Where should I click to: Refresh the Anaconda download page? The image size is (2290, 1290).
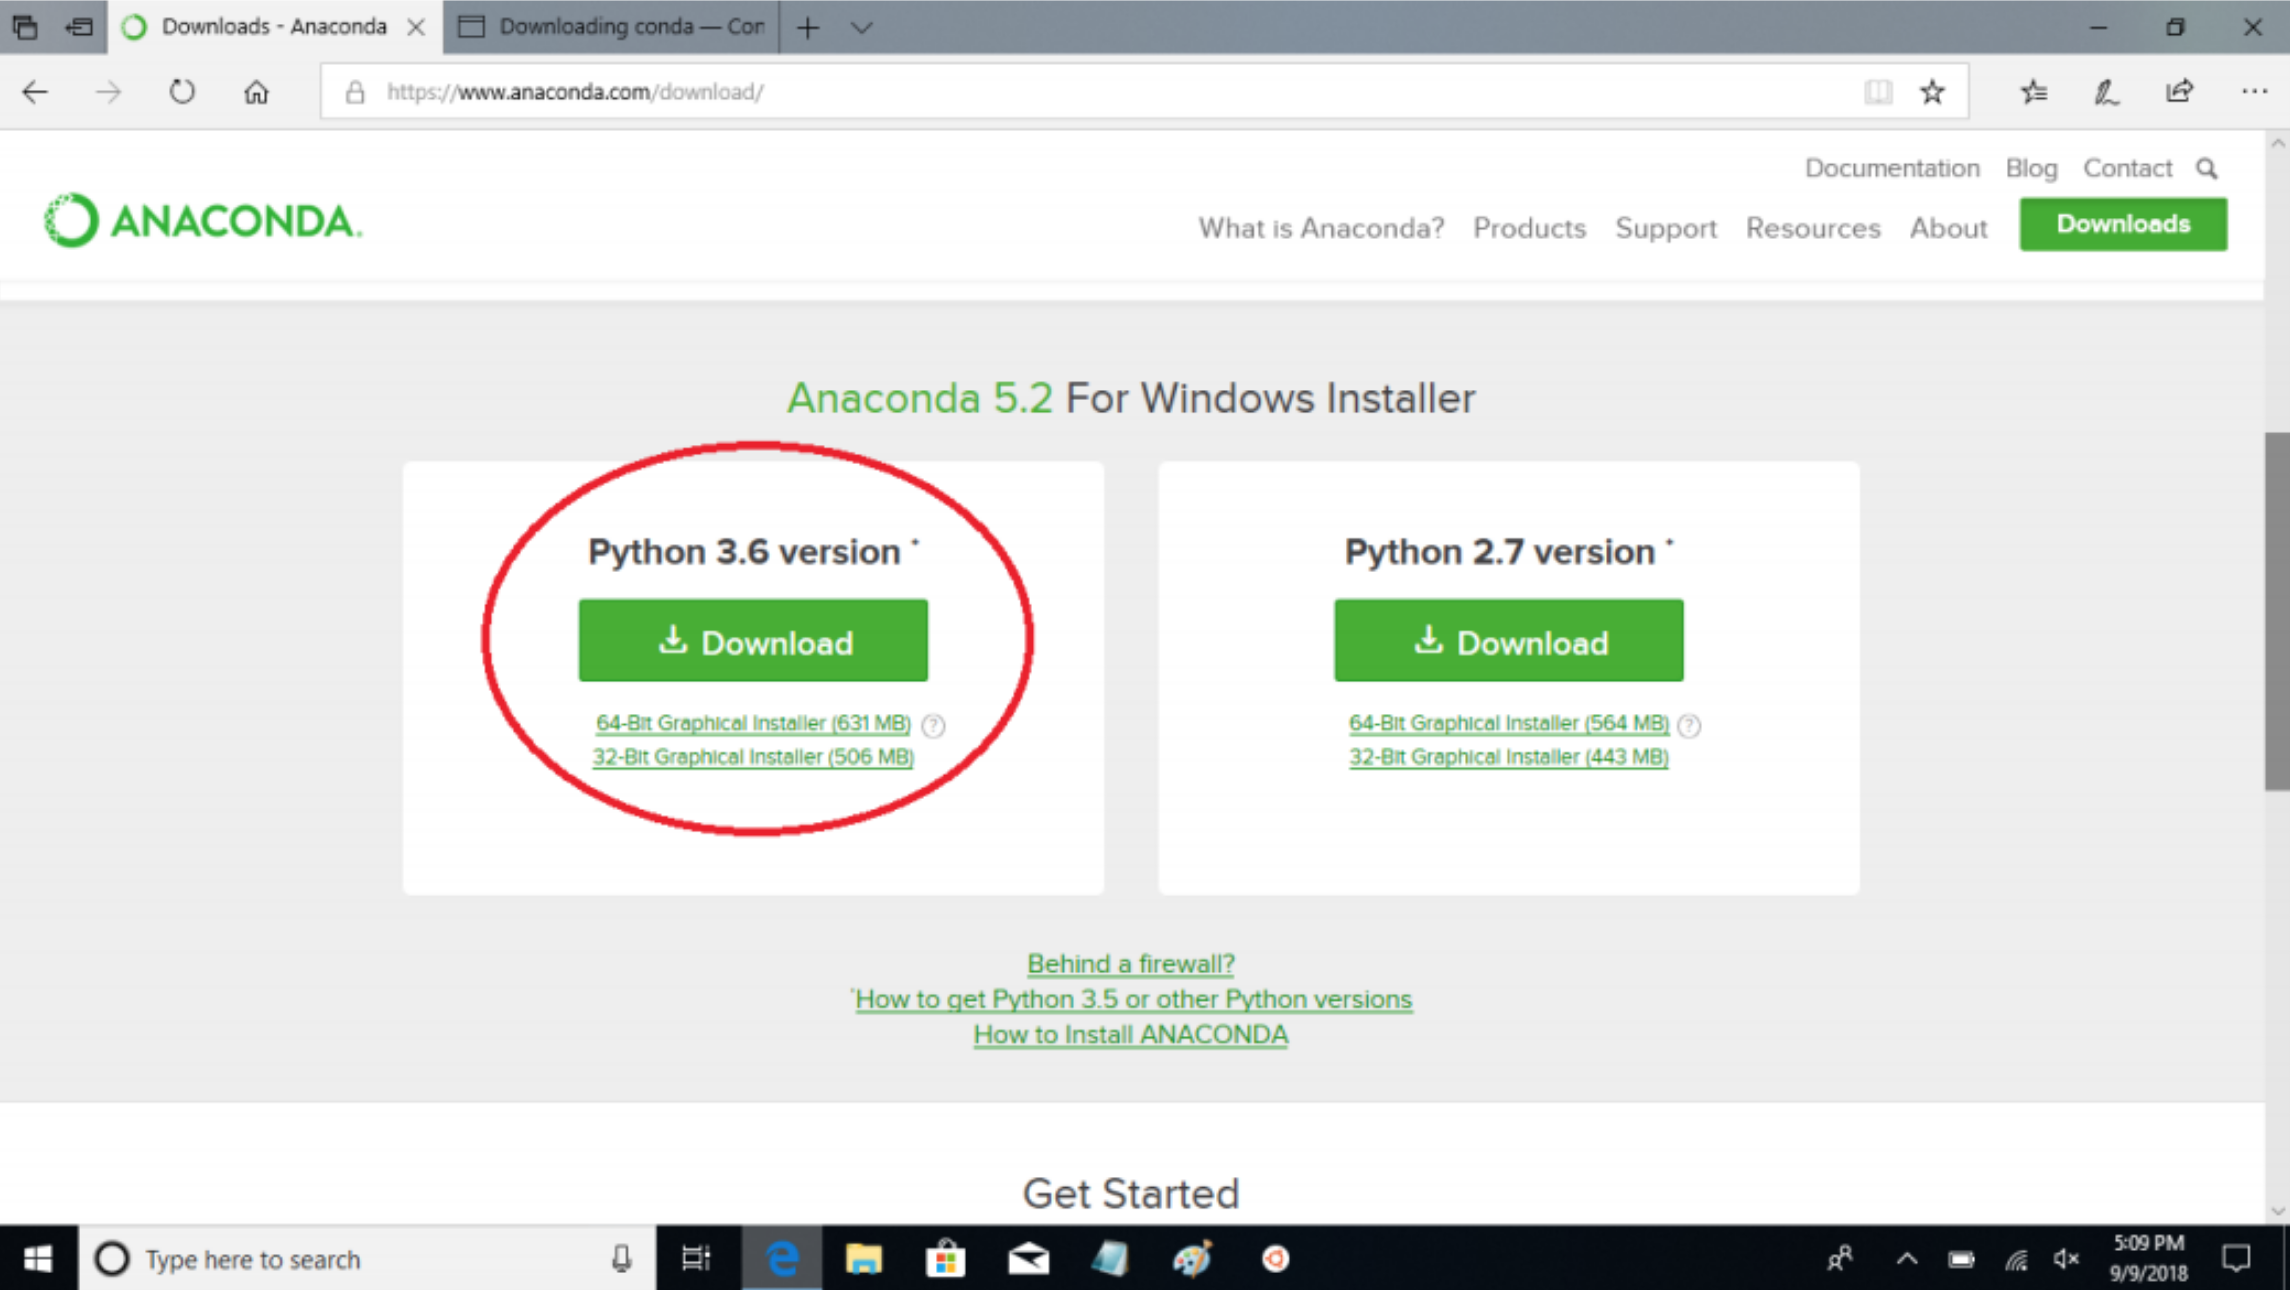(182, 92)
